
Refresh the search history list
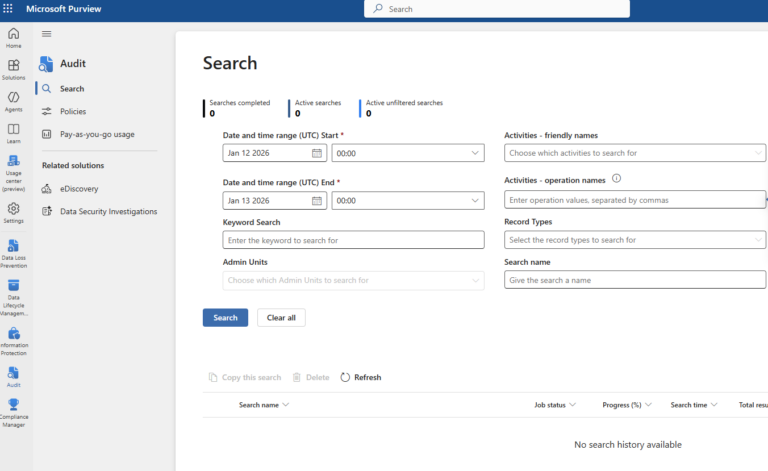tap(361, 377)
